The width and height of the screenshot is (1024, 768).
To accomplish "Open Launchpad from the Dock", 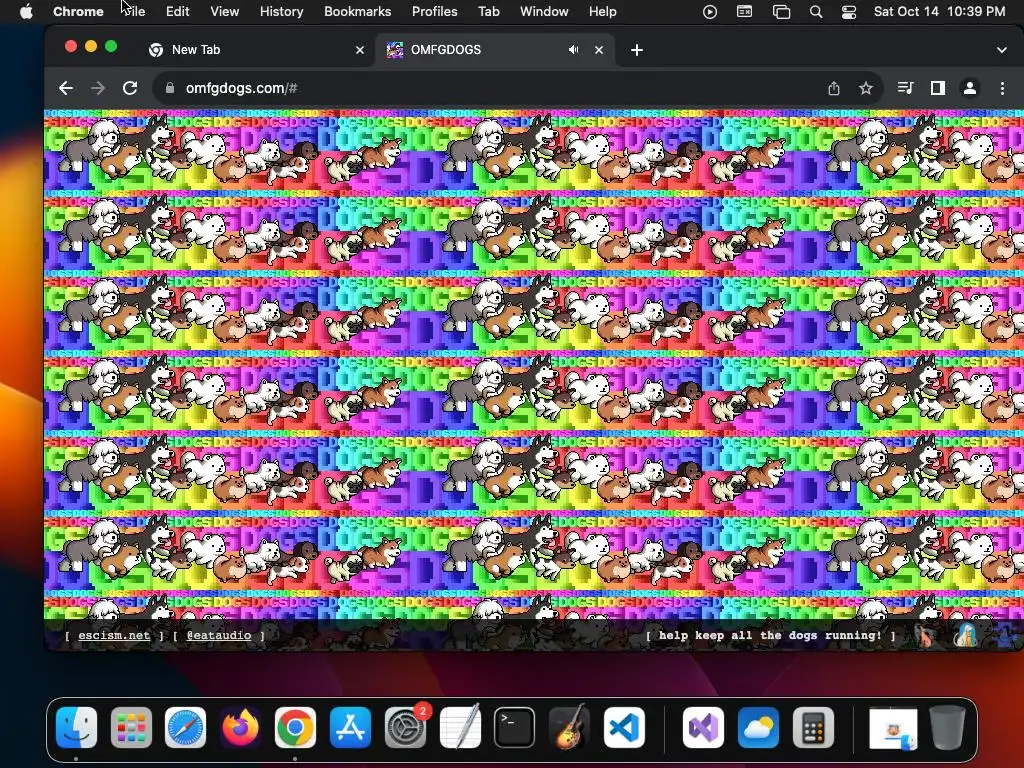I will [x=131, y=727].
